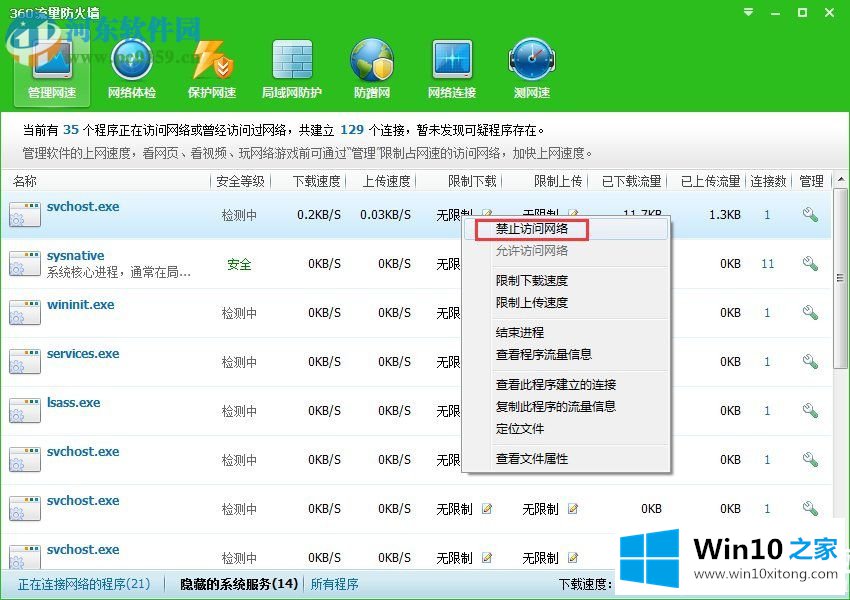Sort by 连接数 column header
The height and width of the screenshot is (600, 850).
[768, 181]
